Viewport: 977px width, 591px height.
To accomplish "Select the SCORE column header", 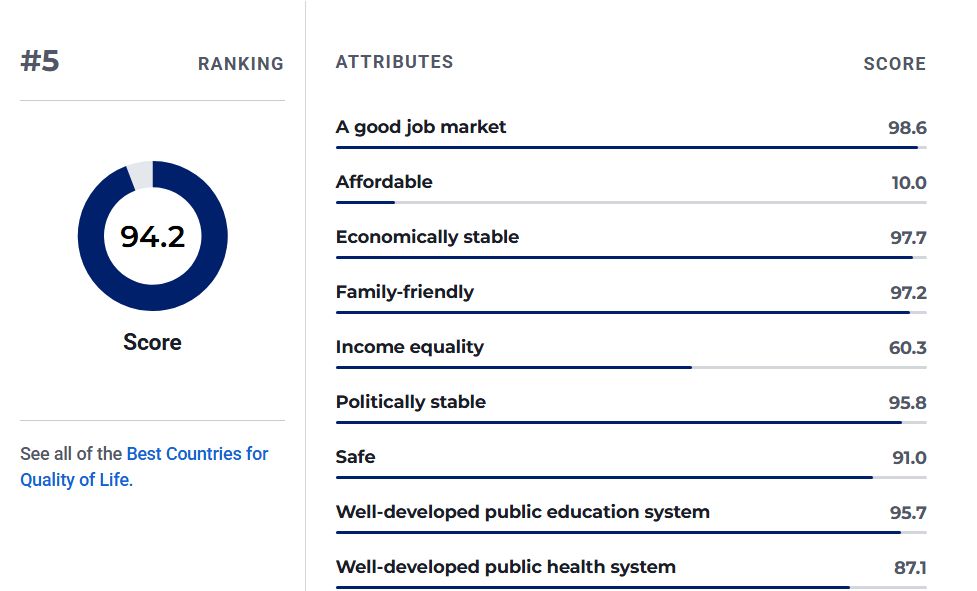I will 894,64.
